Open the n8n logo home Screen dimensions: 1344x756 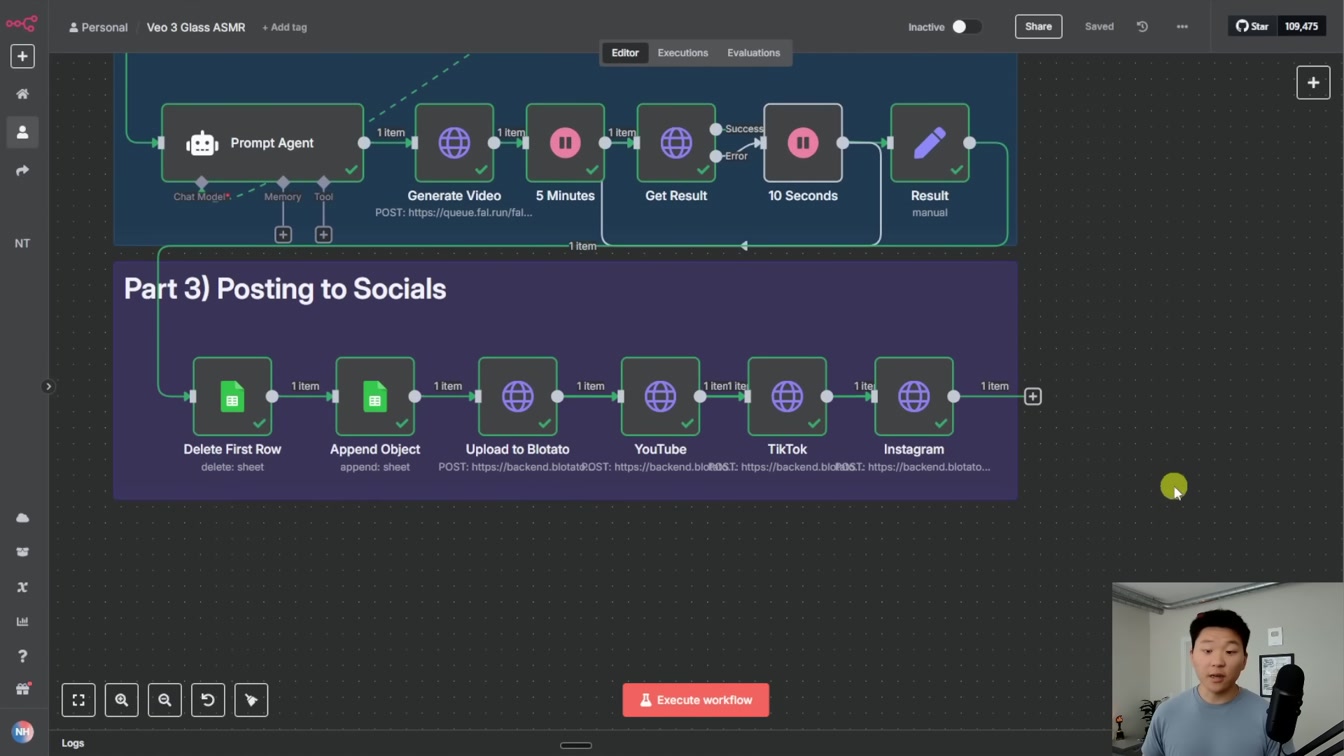[22, 22]
